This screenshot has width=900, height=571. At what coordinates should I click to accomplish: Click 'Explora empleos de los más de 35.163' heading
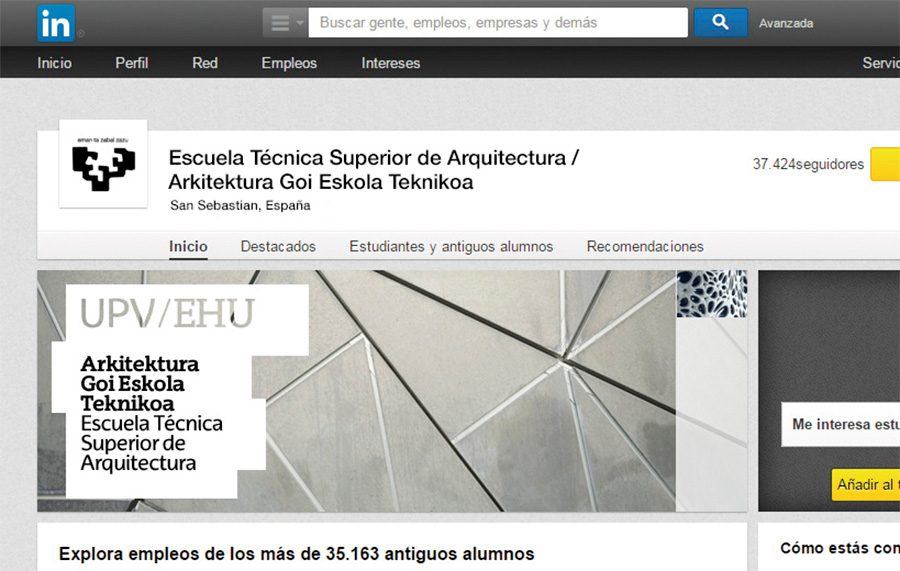pyautogui.click(x=296, y=554)
